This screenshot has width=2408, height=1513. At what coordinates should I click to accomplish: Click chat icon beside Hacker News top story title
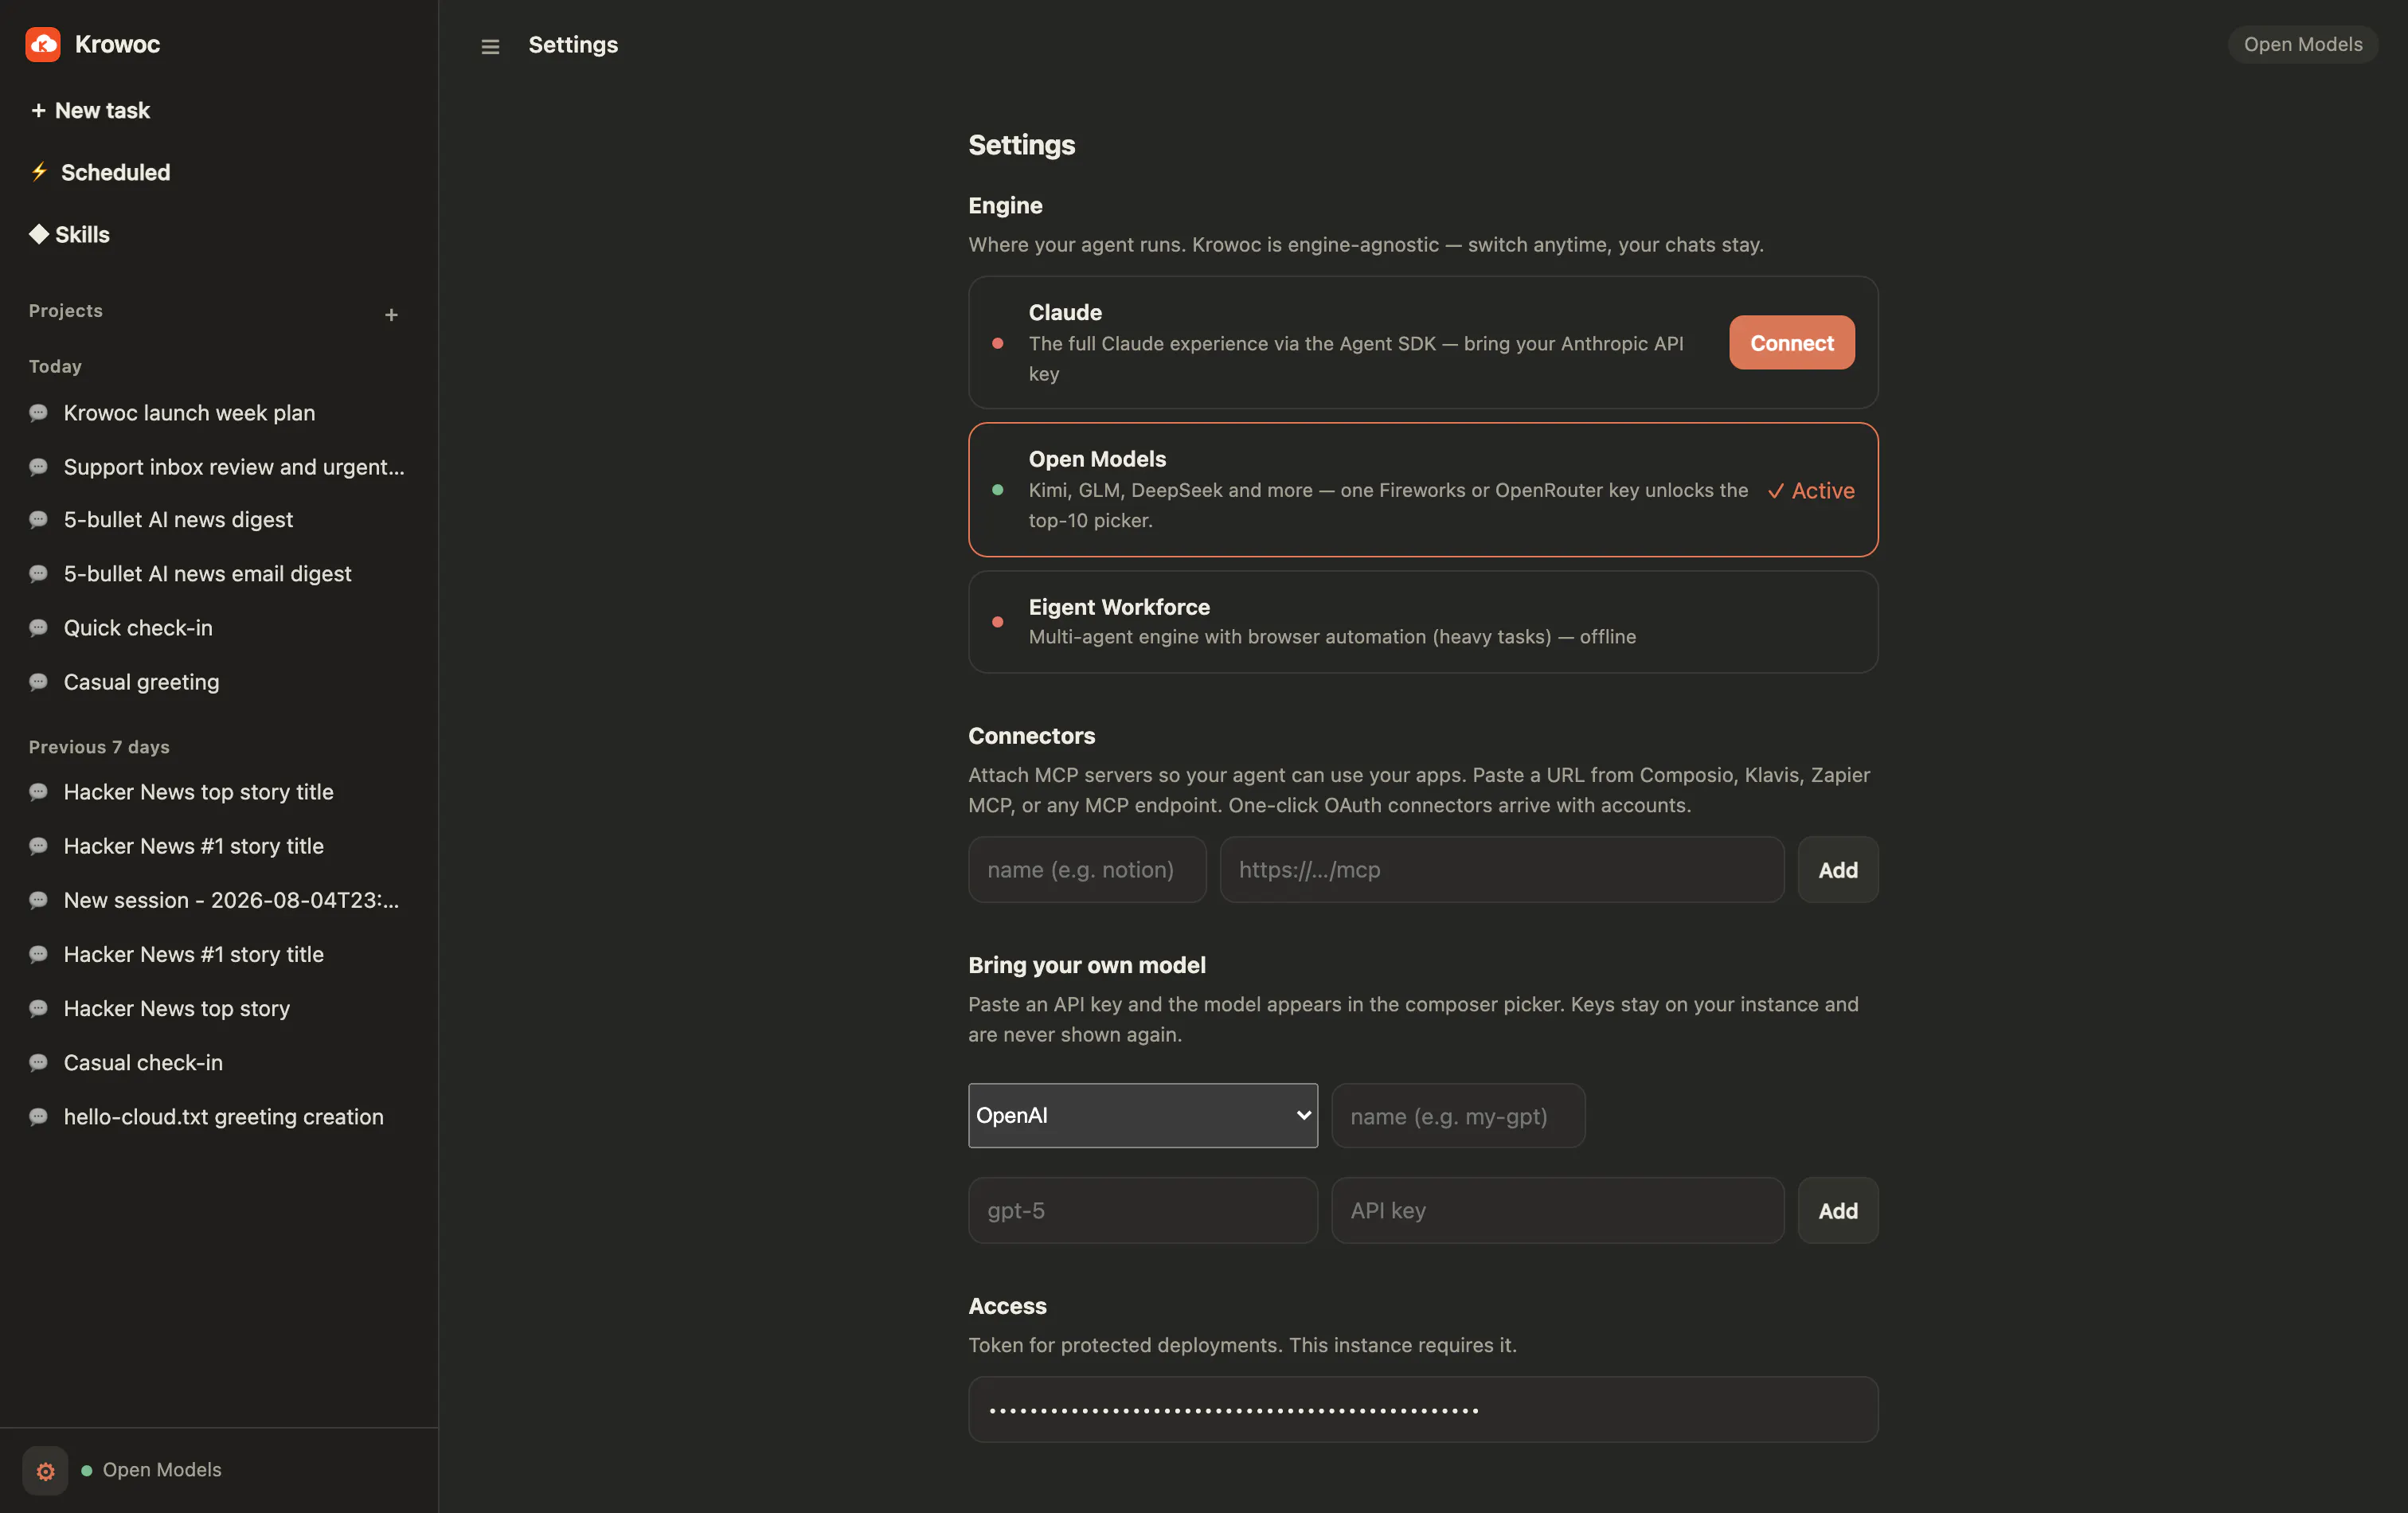pyautogui.click(x=38, y=792)
